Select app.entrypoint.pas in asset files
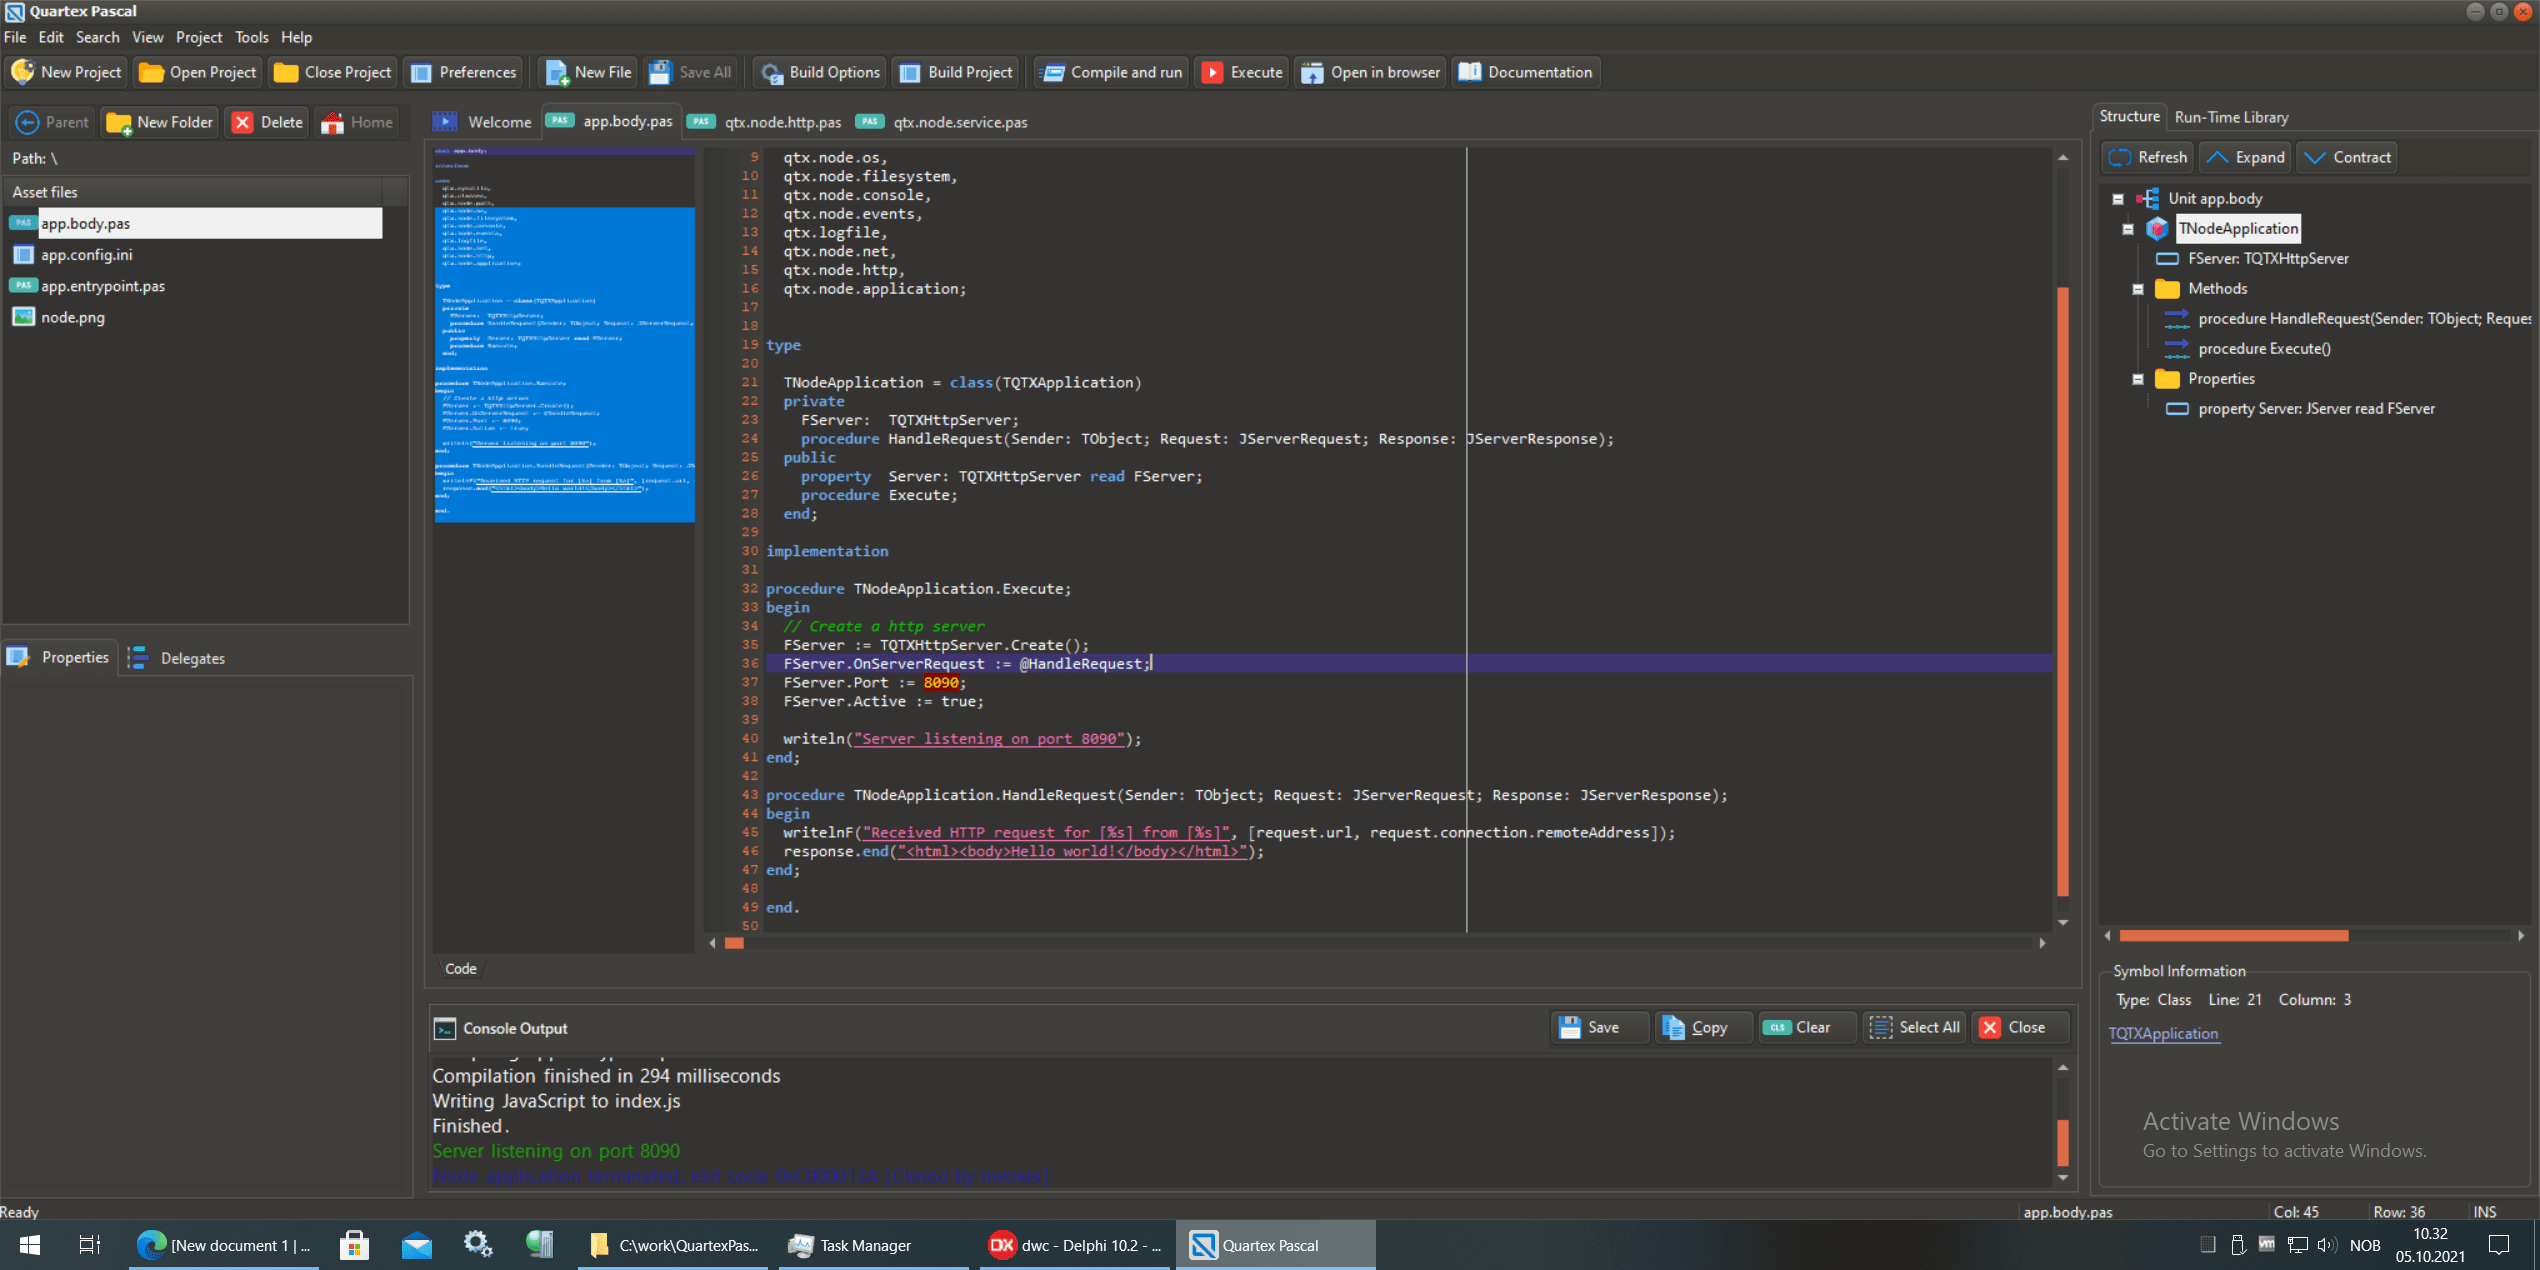 [103, 286]
